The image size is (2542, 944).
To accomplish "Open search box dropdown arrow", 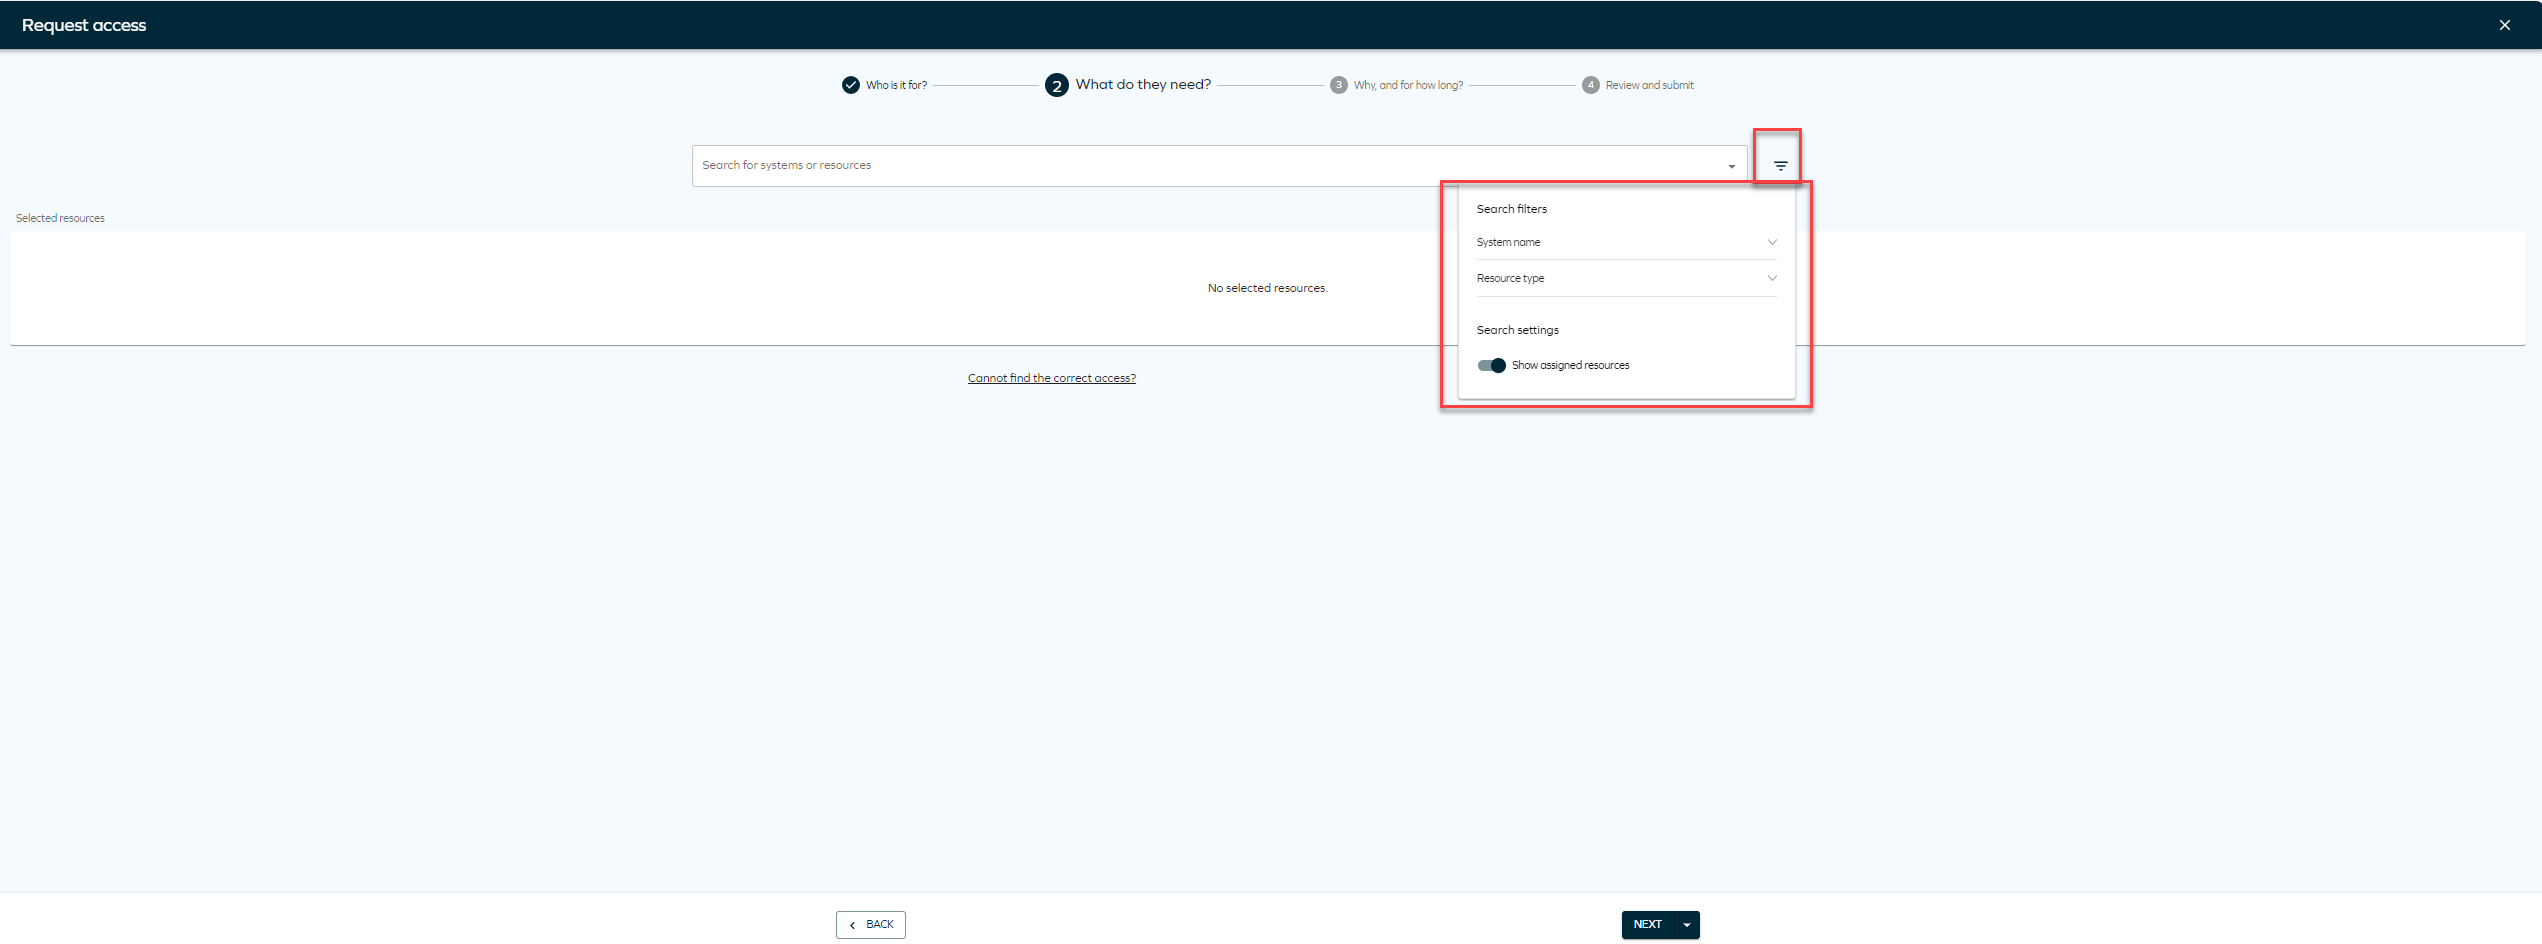I will 1731,167.
